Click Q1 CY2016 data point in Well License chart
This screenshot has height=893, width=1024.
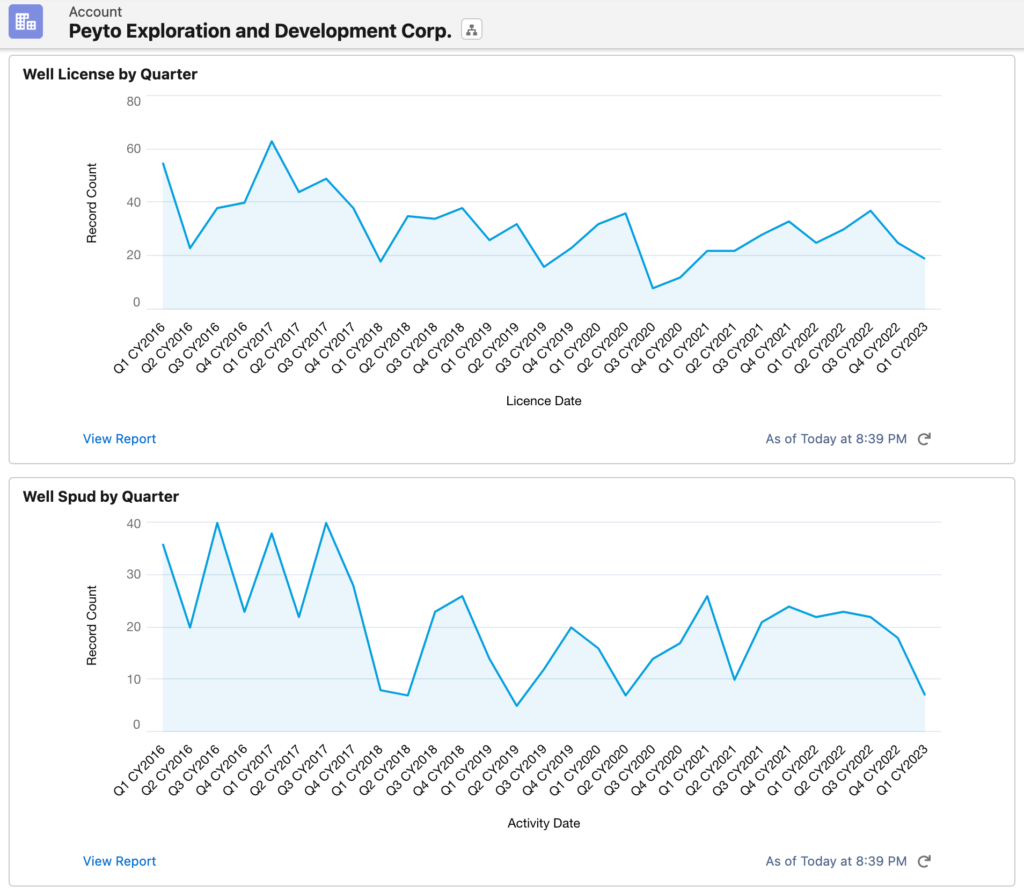click(163, 163)
